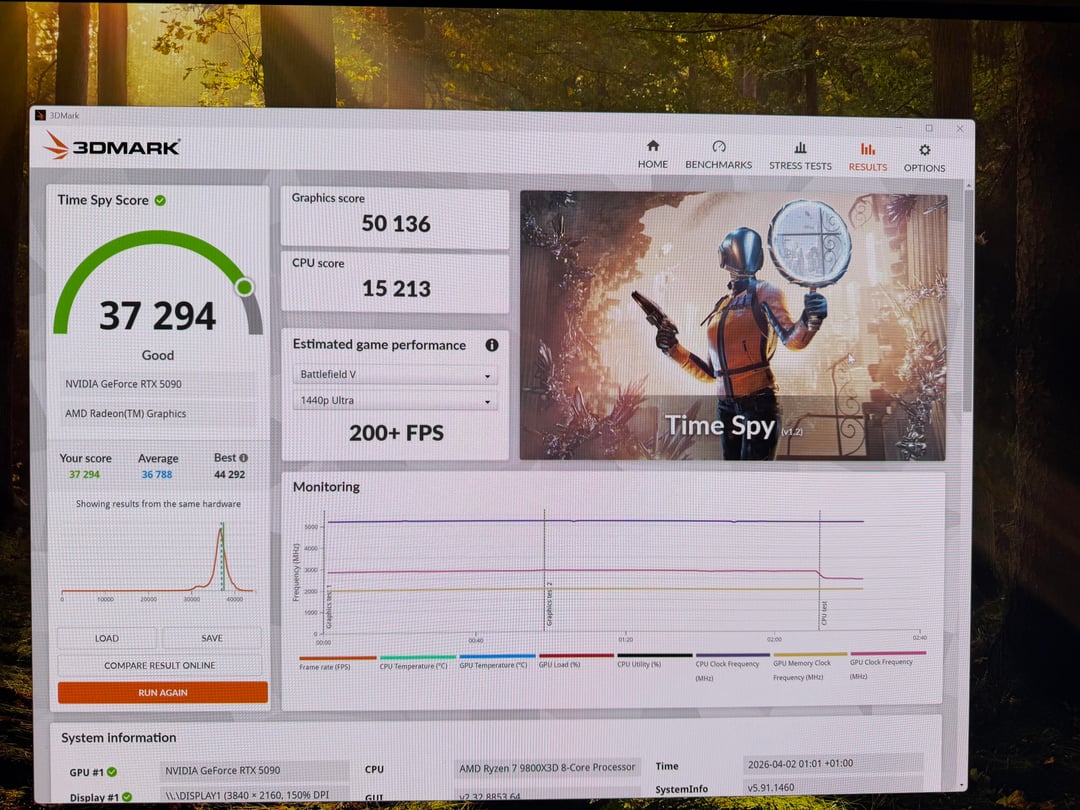Click the Save result button

212,638
